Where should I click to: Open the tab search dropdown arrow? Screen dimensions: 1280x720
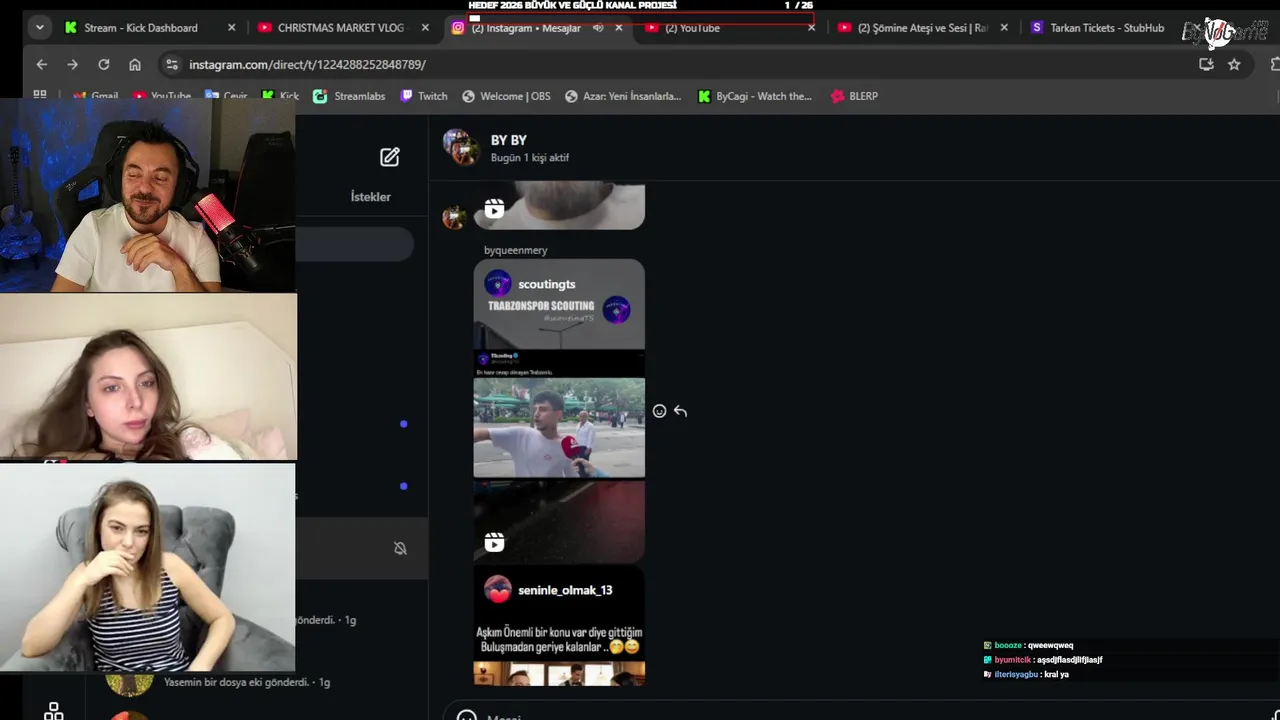pos(39,28)
